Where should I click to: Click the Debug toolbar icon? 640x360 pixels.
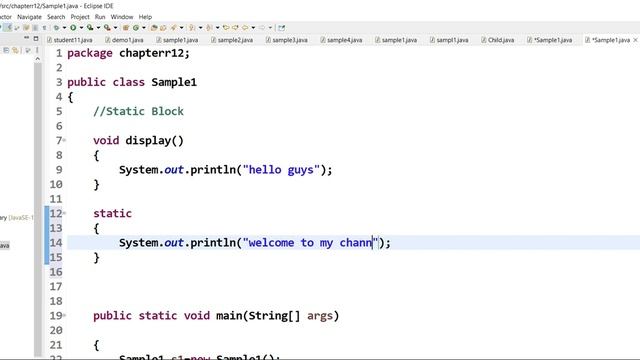coord(56,28)
